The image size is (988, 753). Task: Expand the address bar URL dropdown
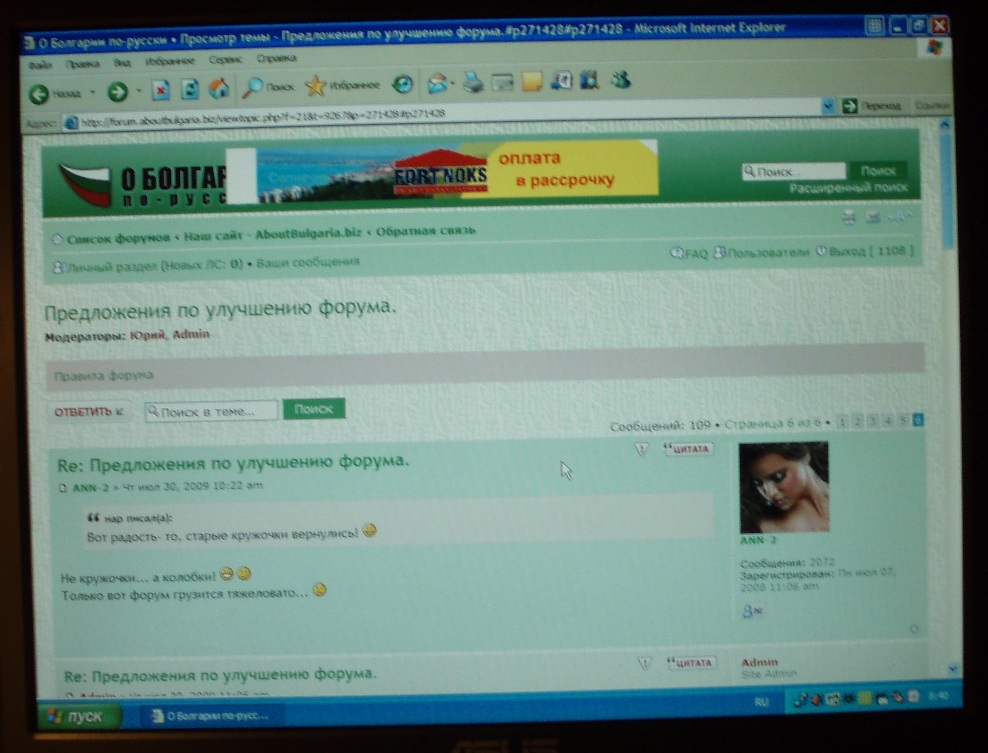click(x=827, y=105)
